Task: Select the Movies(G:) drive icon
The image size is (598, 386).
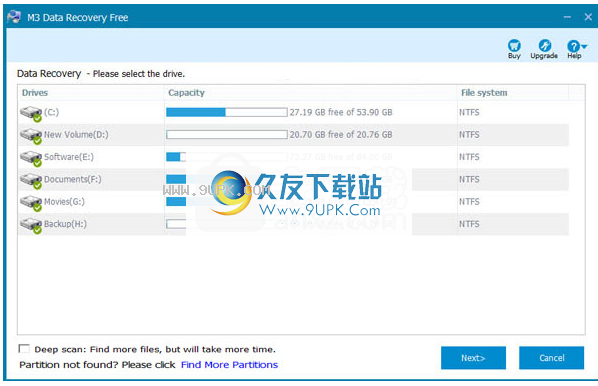Action: (x=31, y=203)
